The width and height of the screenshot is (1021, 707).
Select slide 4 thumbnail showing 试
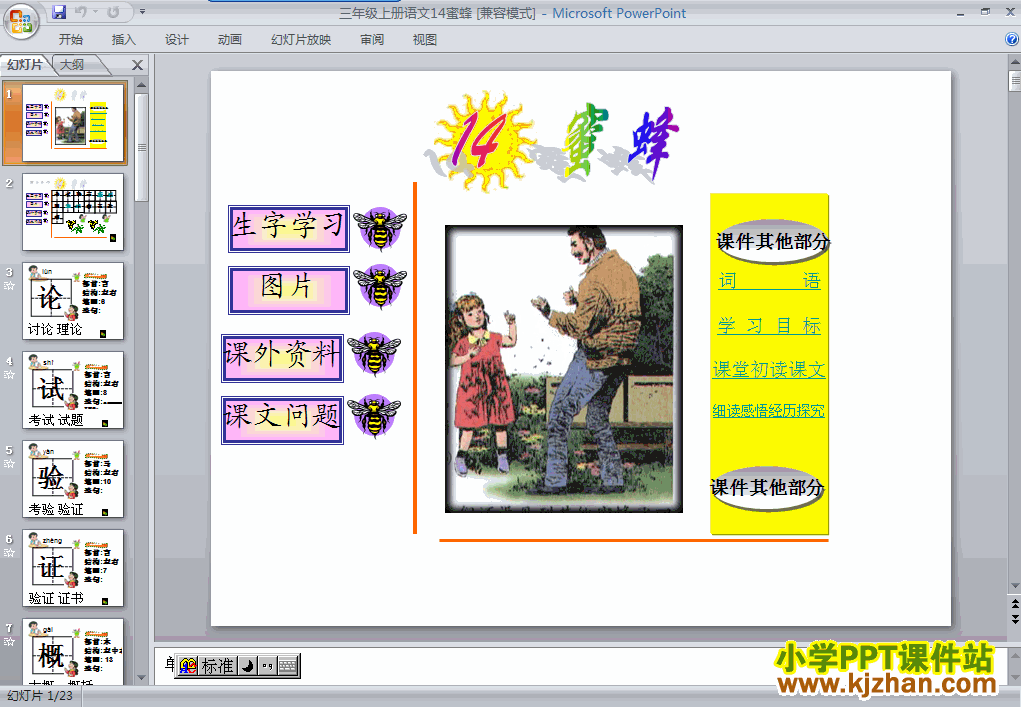tap(73, 390)
